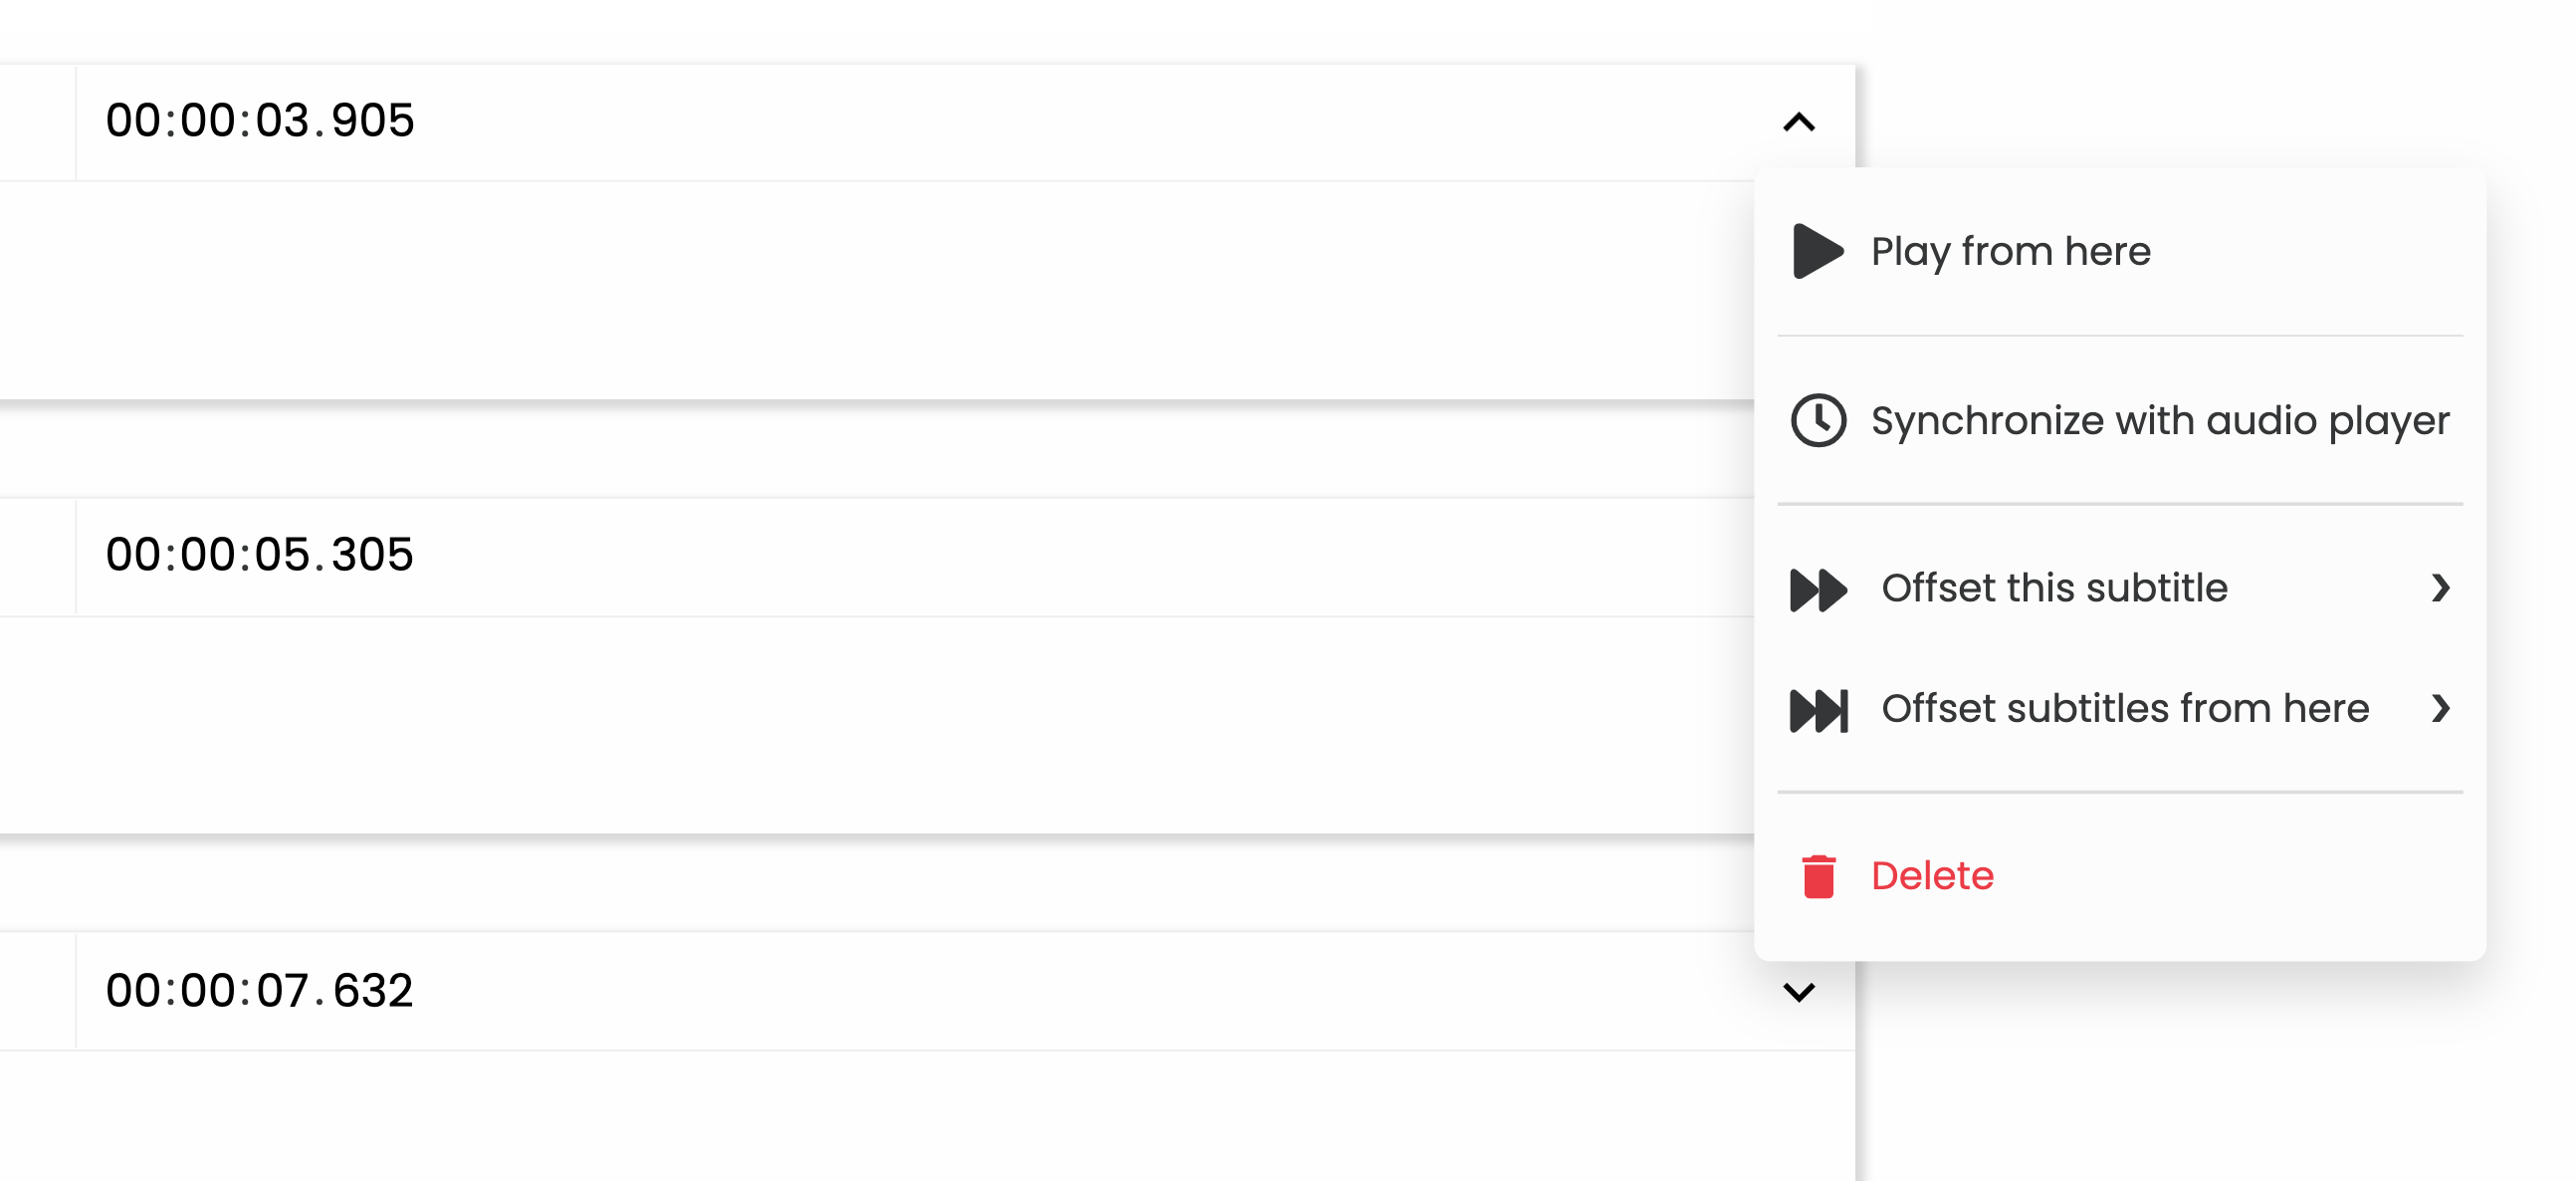
Task: Expand the 00:00:07.632 subtitle options chevron
Action: coord(1798,992)
